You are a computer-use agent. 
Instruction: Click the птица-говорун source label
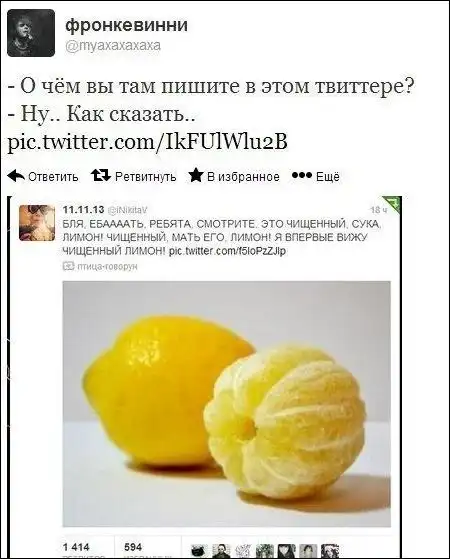coord(107,266)
